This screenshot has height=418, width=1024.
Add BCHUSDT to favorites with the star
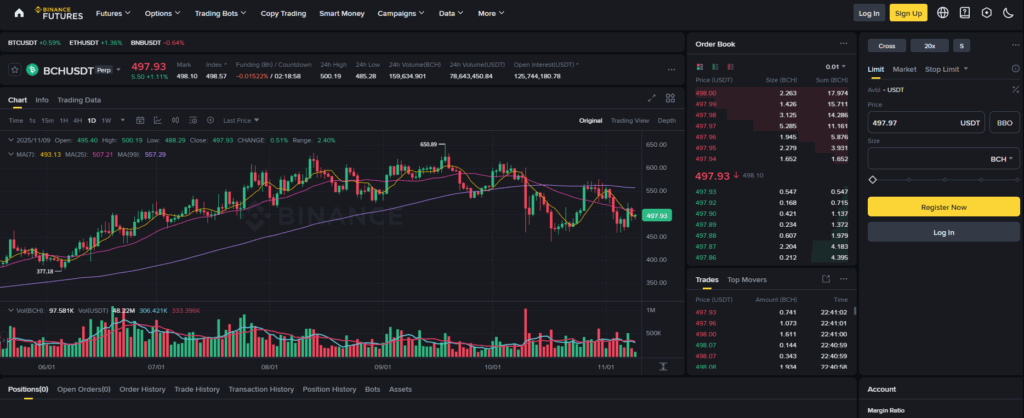[x=15, y=70]
